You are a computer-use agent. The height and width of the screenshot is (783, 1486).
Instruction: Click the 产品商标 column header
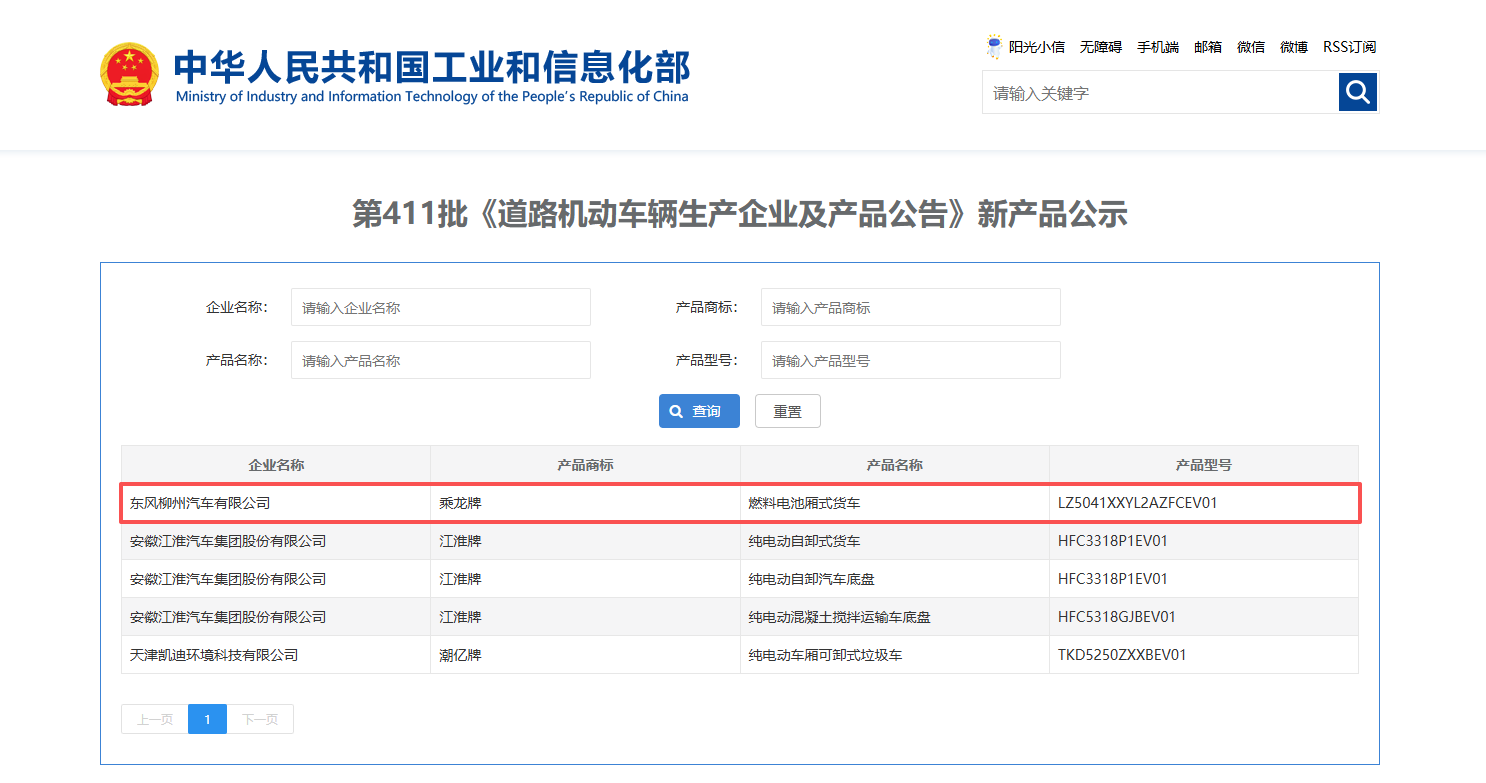586,465
